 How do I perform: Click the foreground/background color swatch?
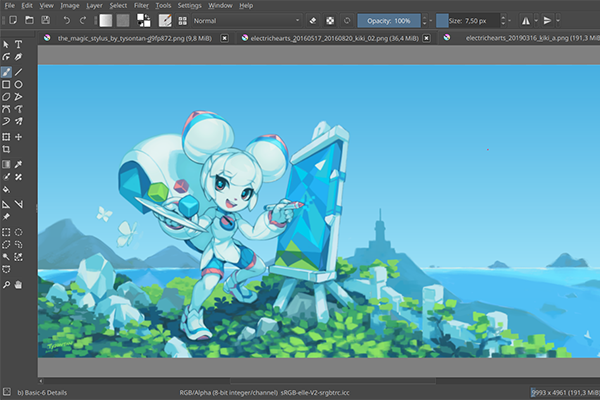[144, 19]
